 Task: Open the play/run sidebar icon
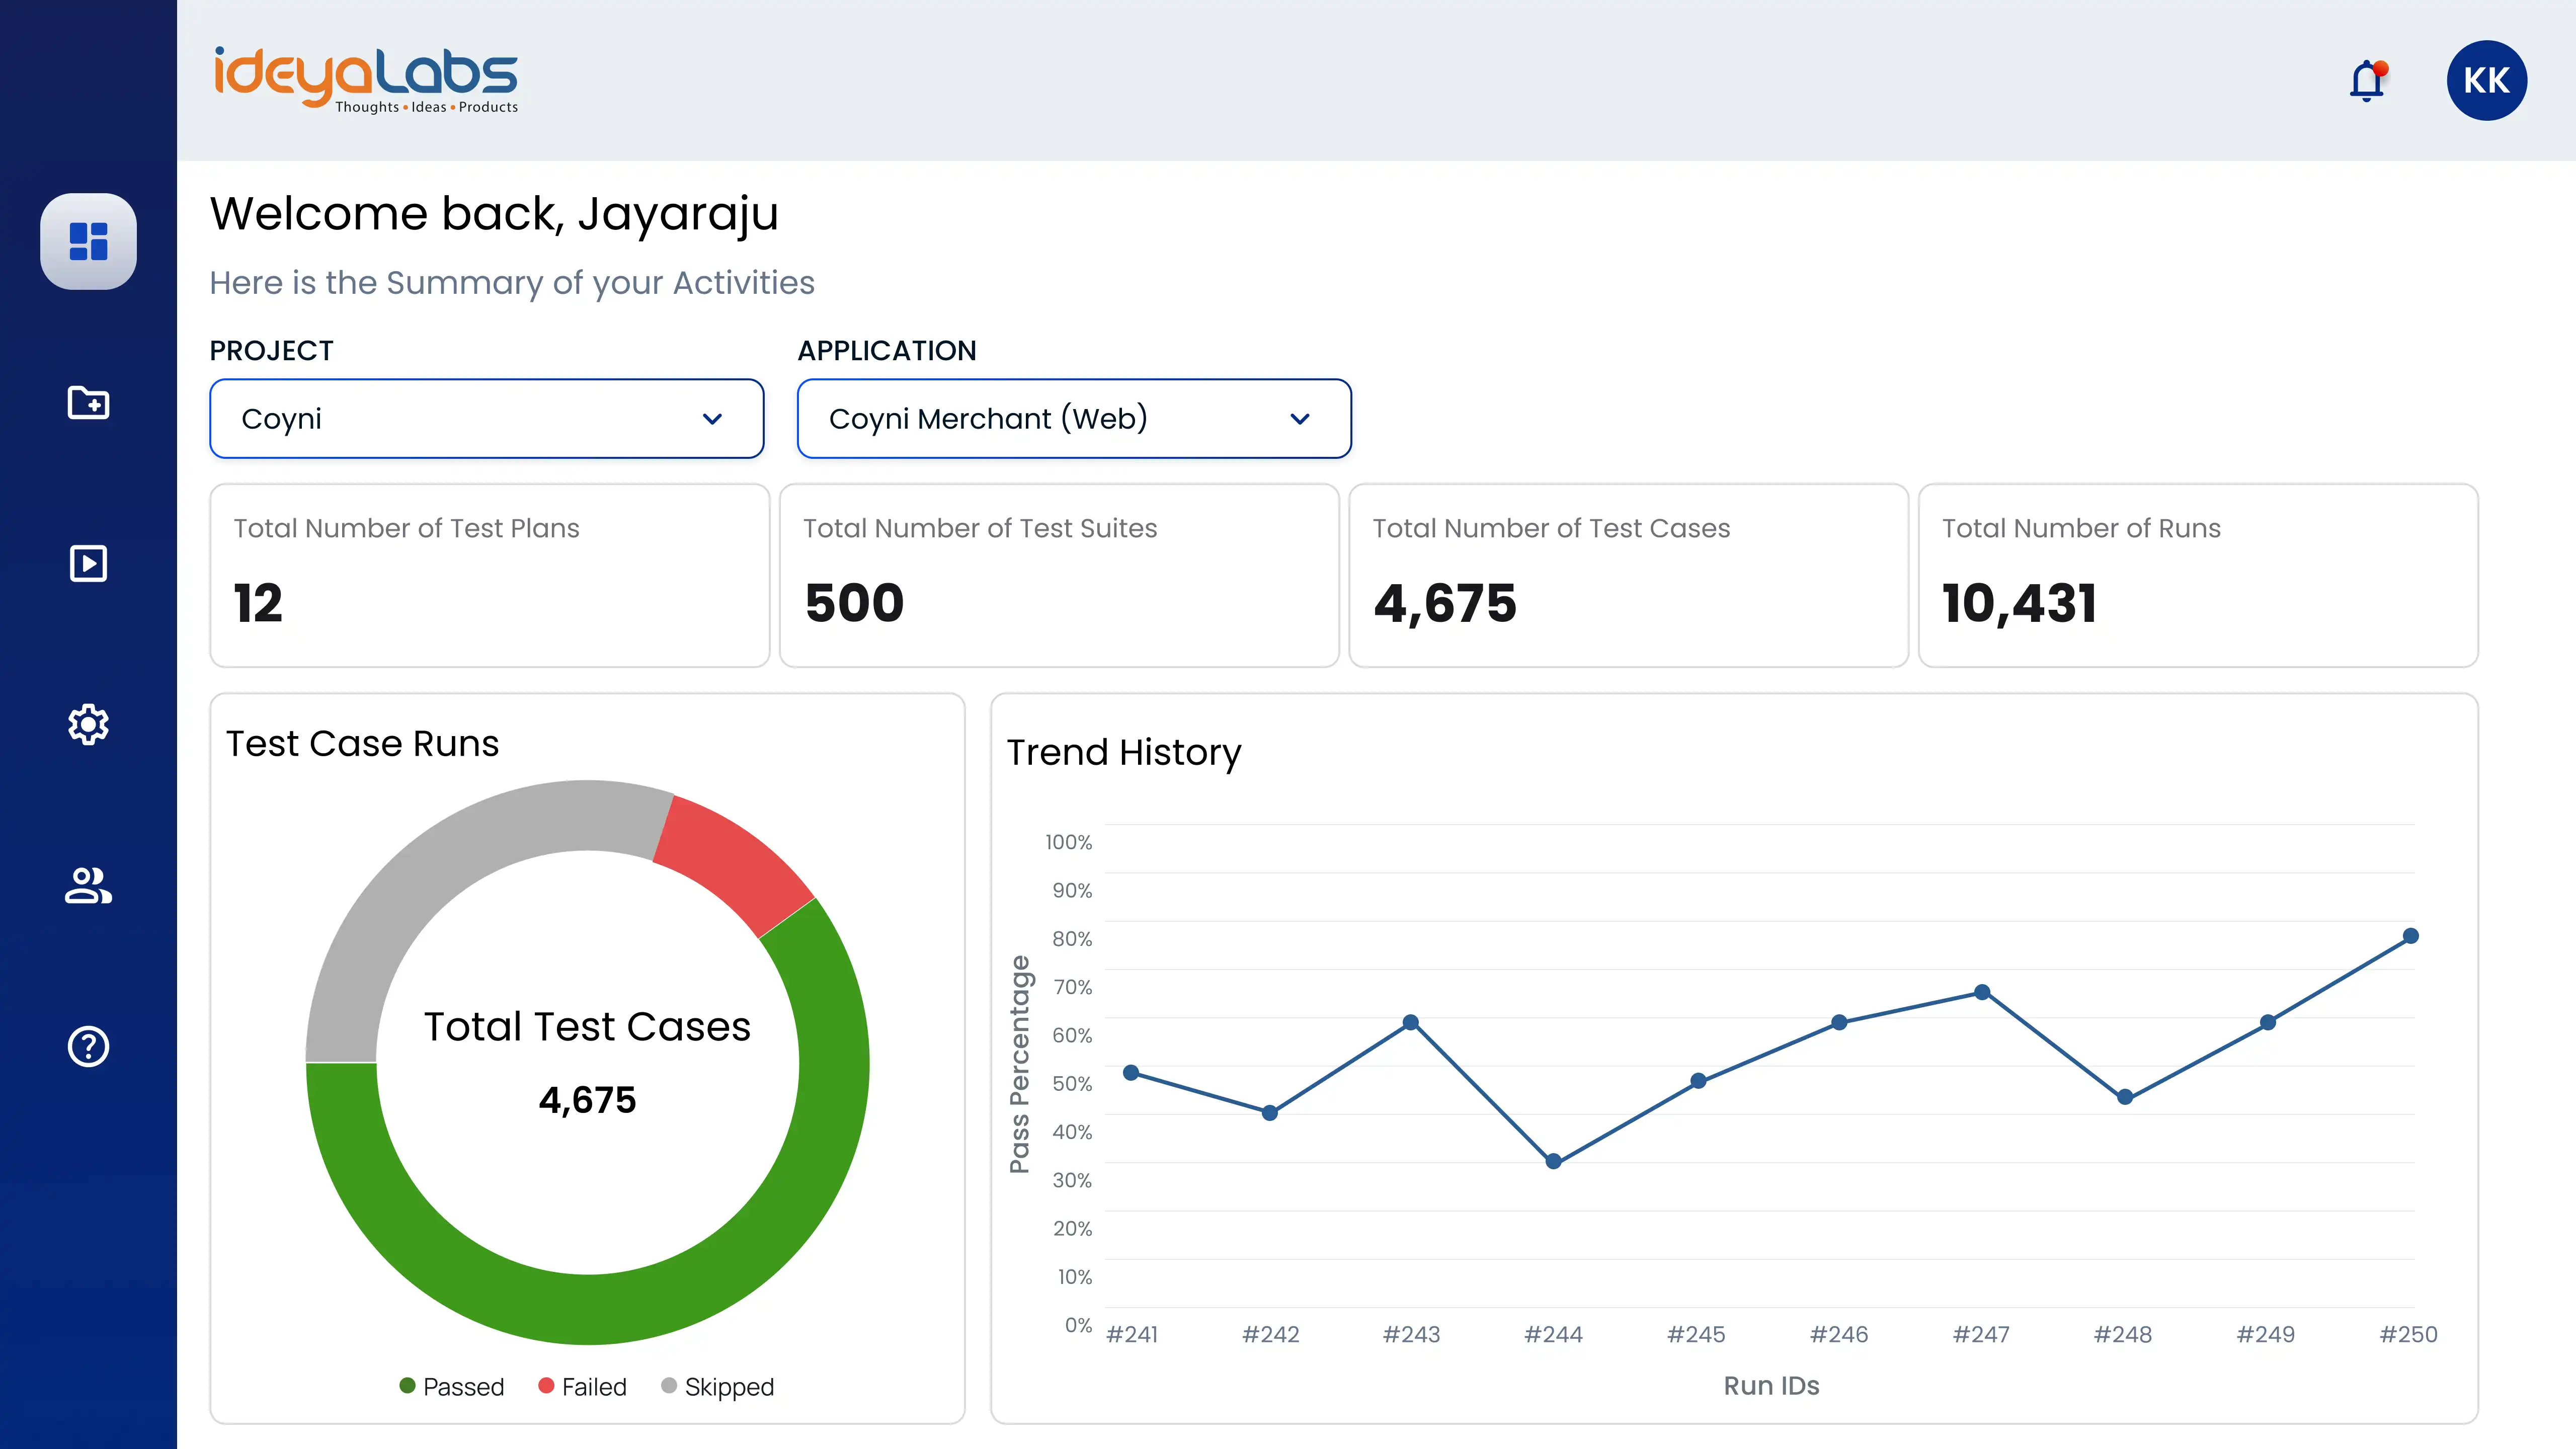(88, 563)
